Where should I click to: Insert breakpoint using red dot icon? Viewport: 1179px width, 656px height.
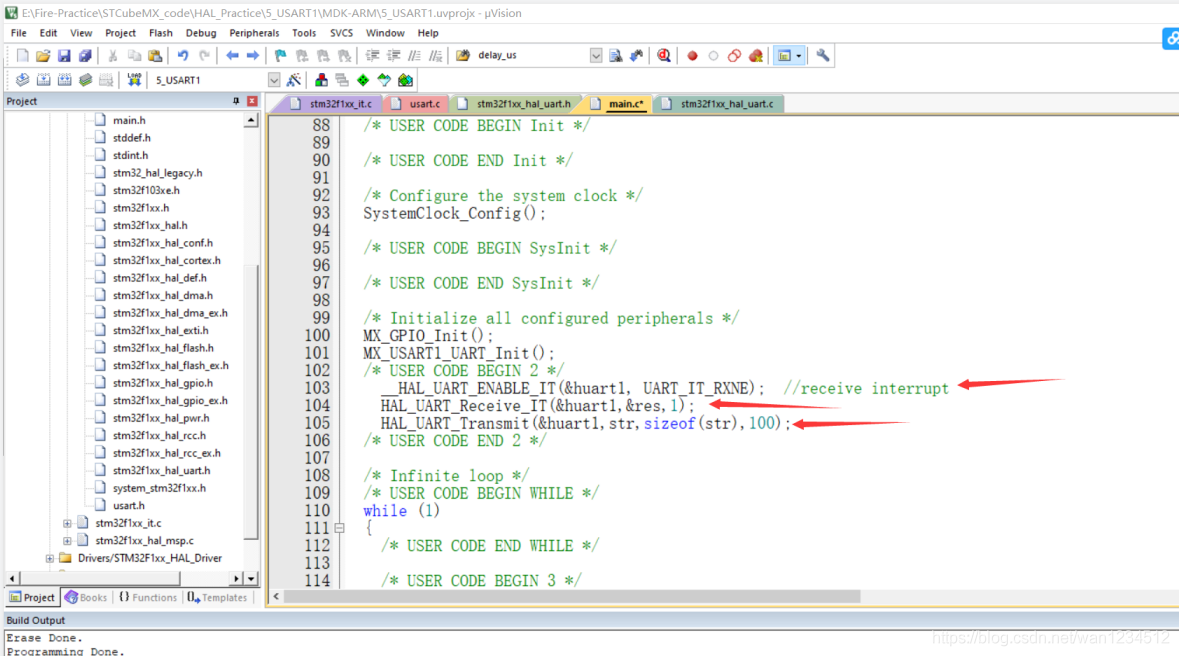(x=692, y=56)
